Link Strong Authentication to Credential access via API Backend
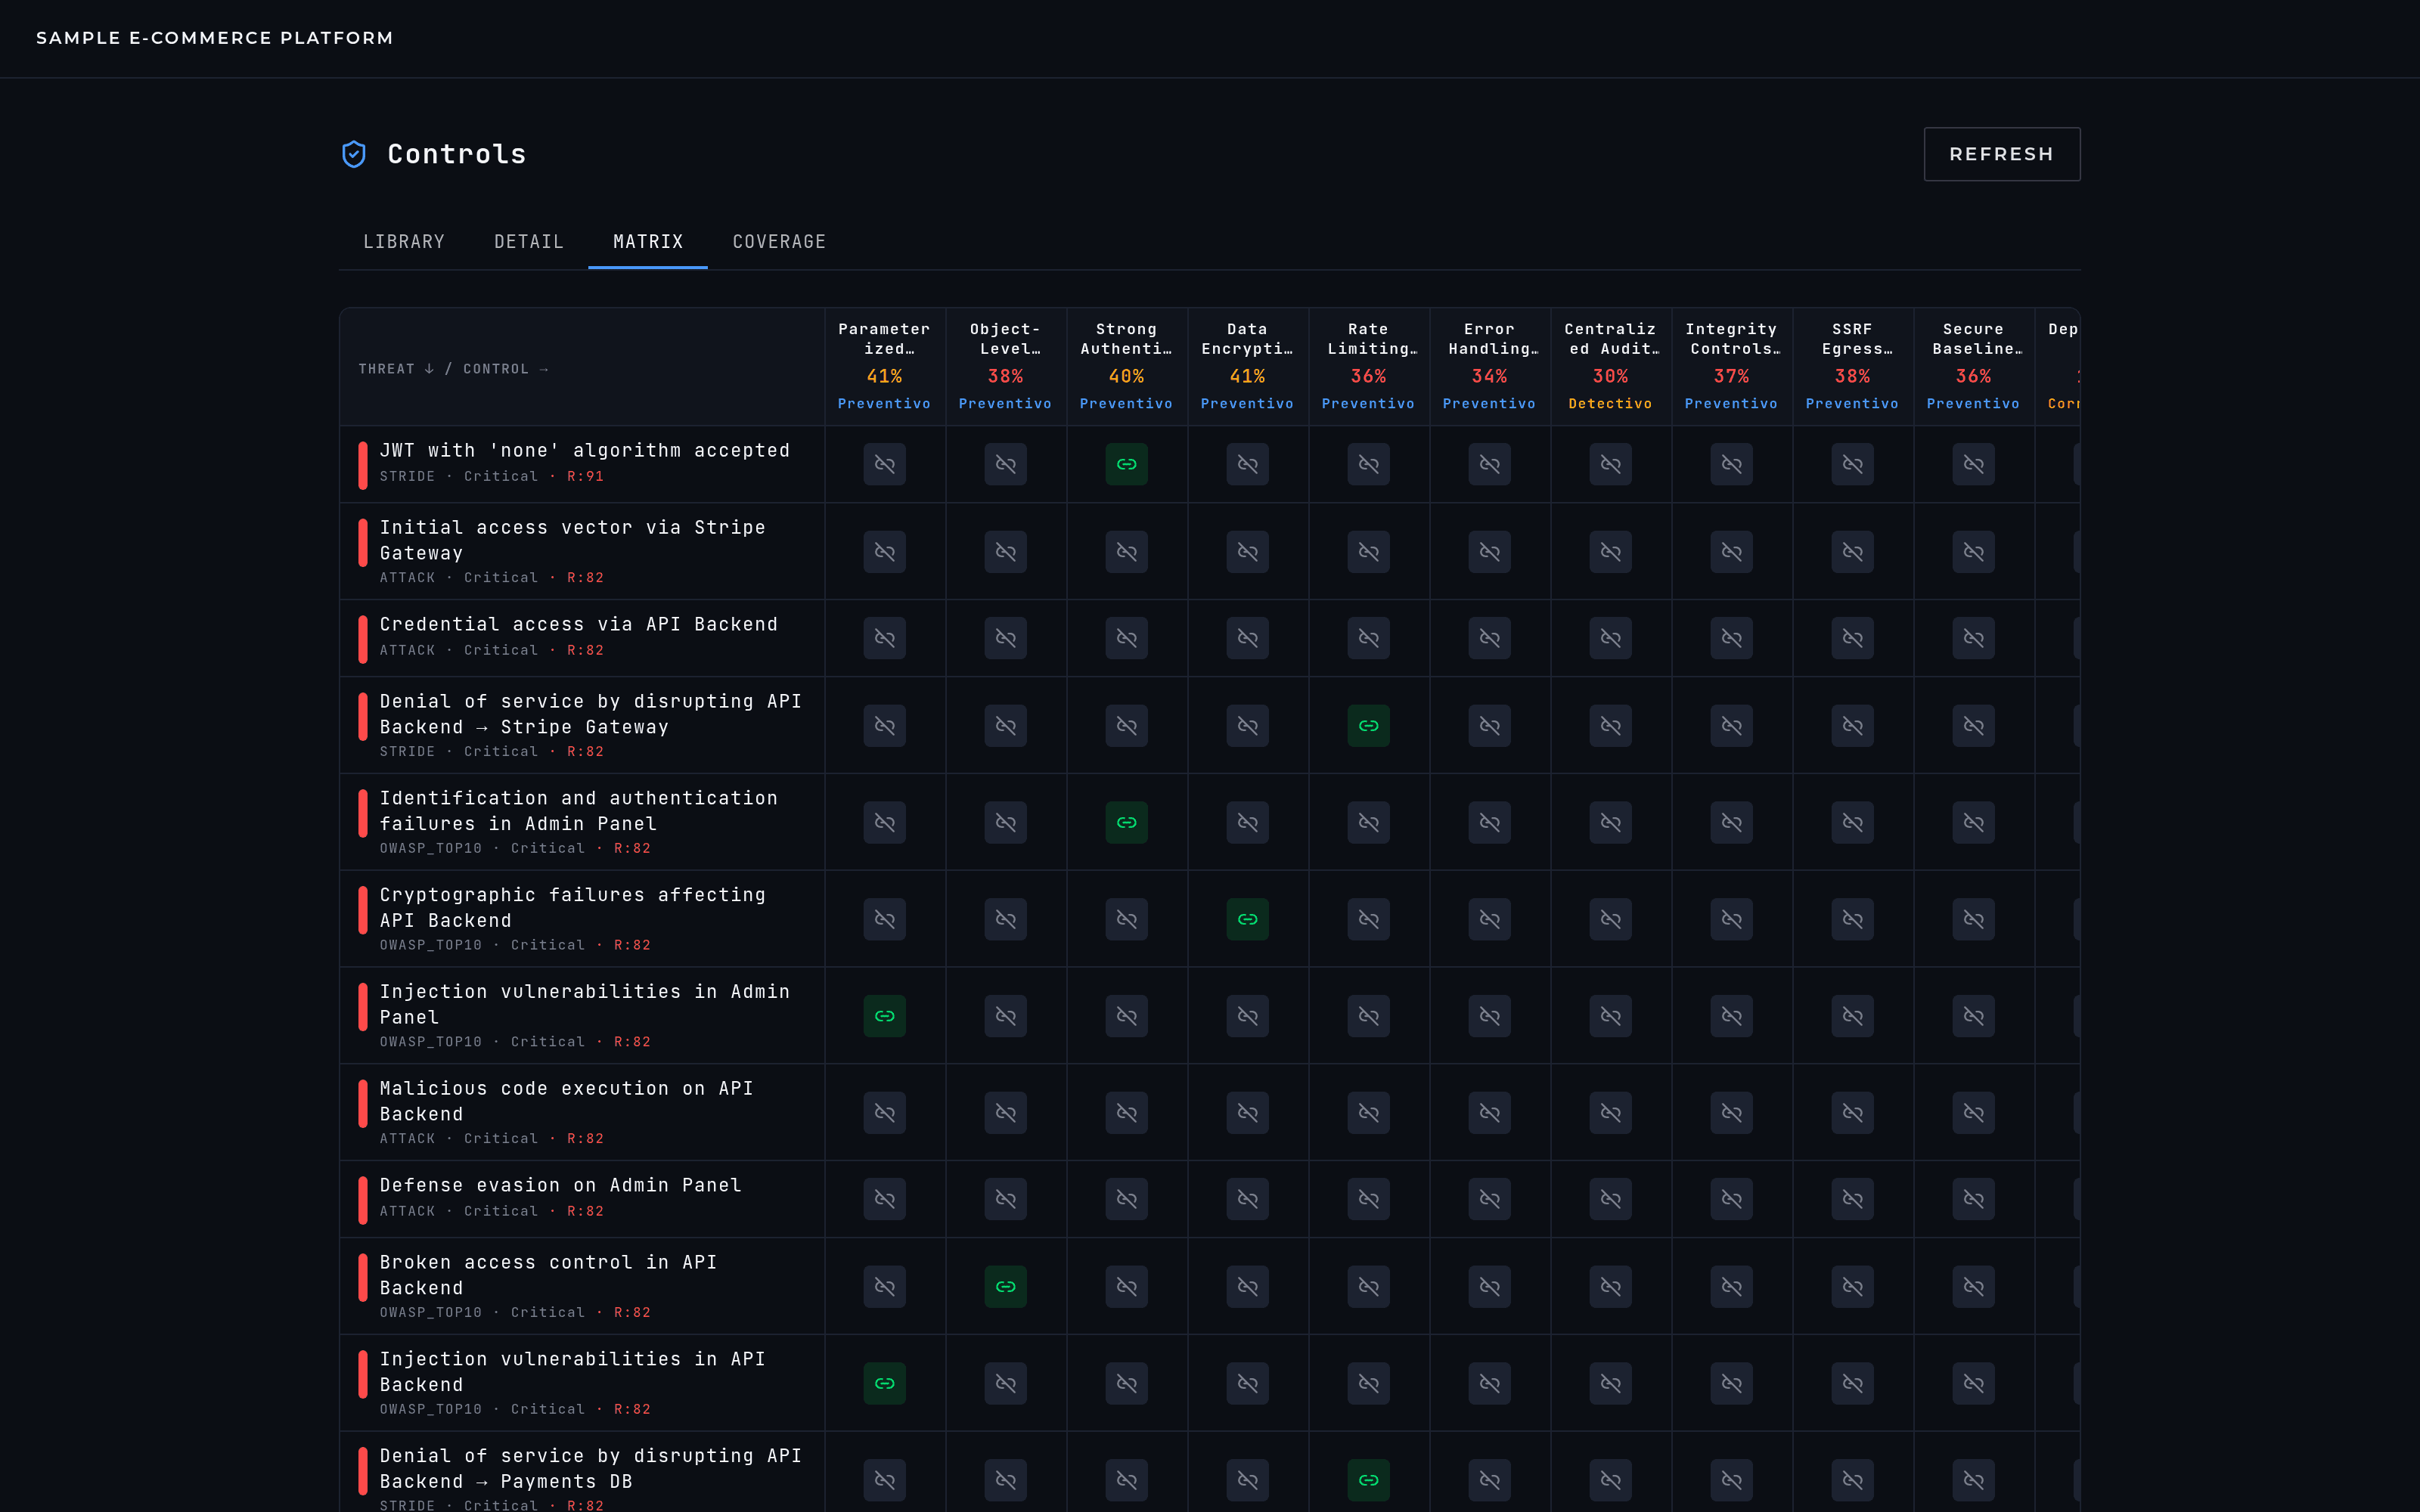This screenshot has height=1512, width=2420. [1126, 638]
